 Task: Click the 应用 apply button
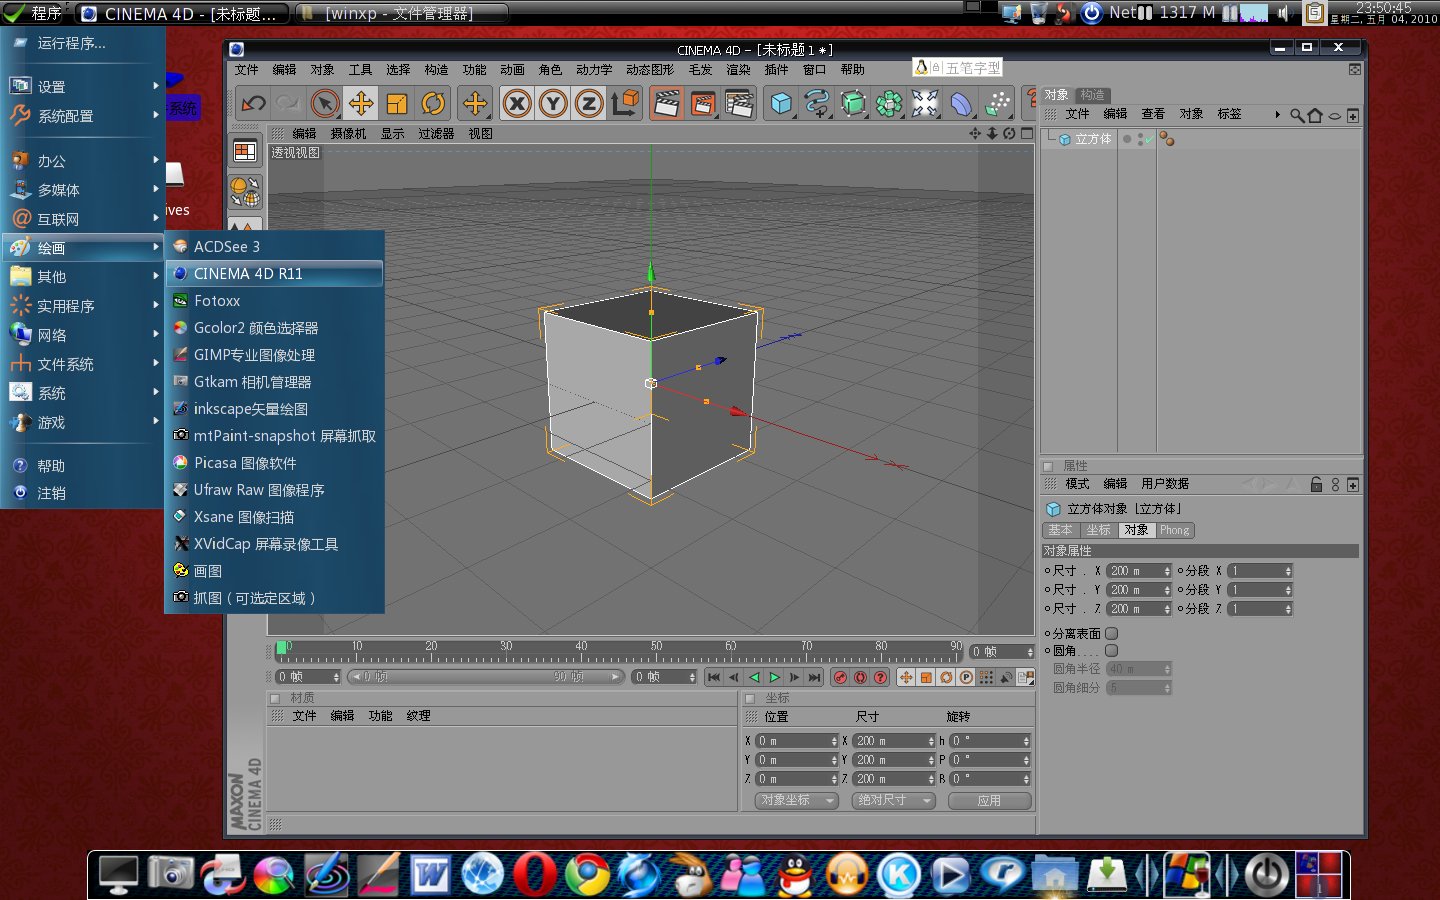(990, 801)
